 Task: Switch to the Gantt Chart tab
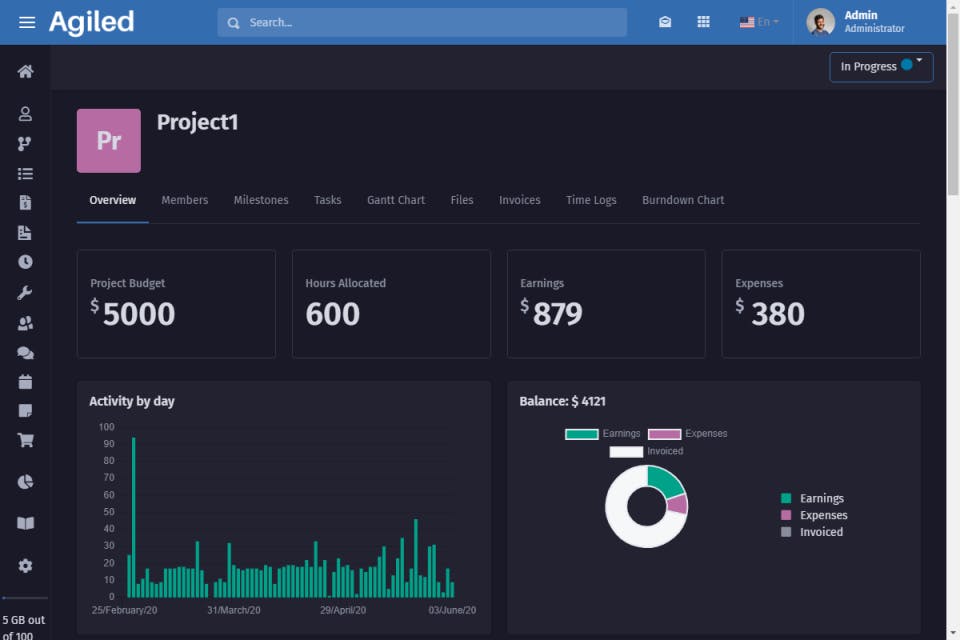396,200
